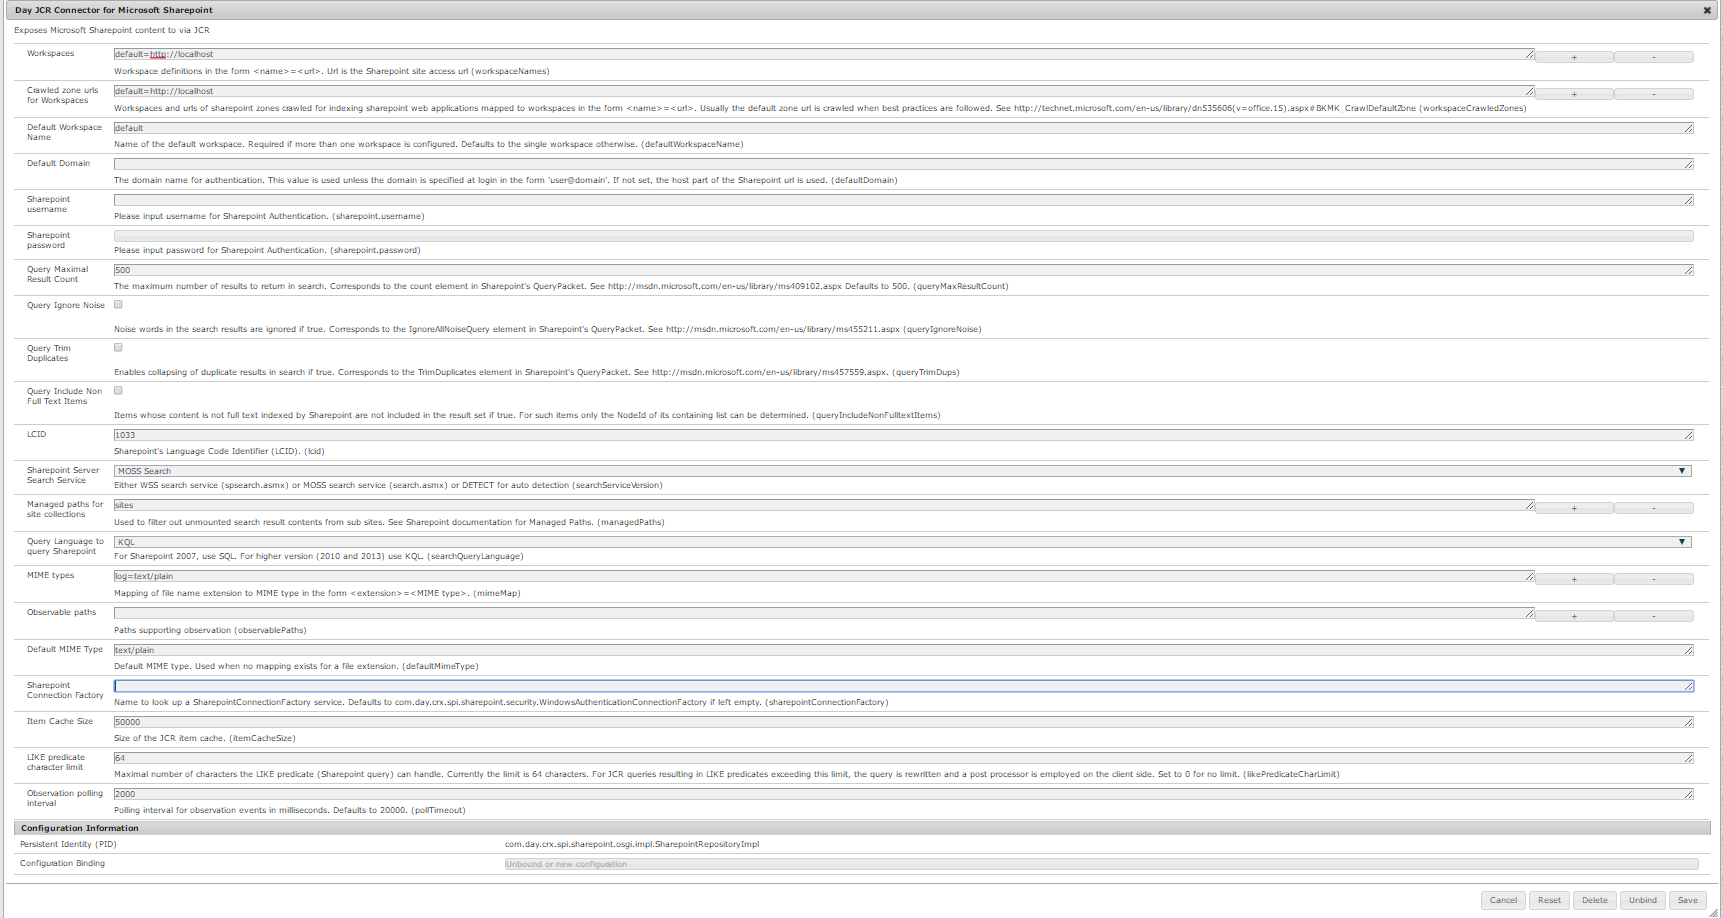Edit the LIKE predicate character limit field
The width and height of the screenshot is (1723, 918).
[904, 758]
